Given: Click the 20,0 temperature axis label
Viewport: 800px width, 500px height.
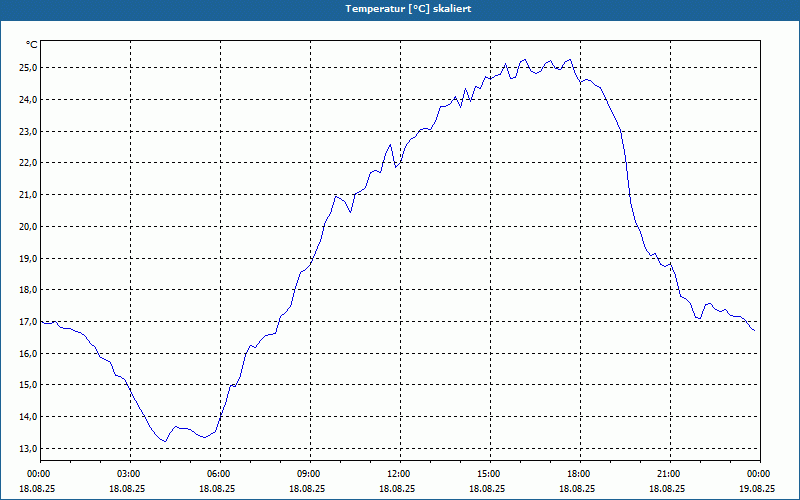Looking at the screenshot, I should coord(29,227).
